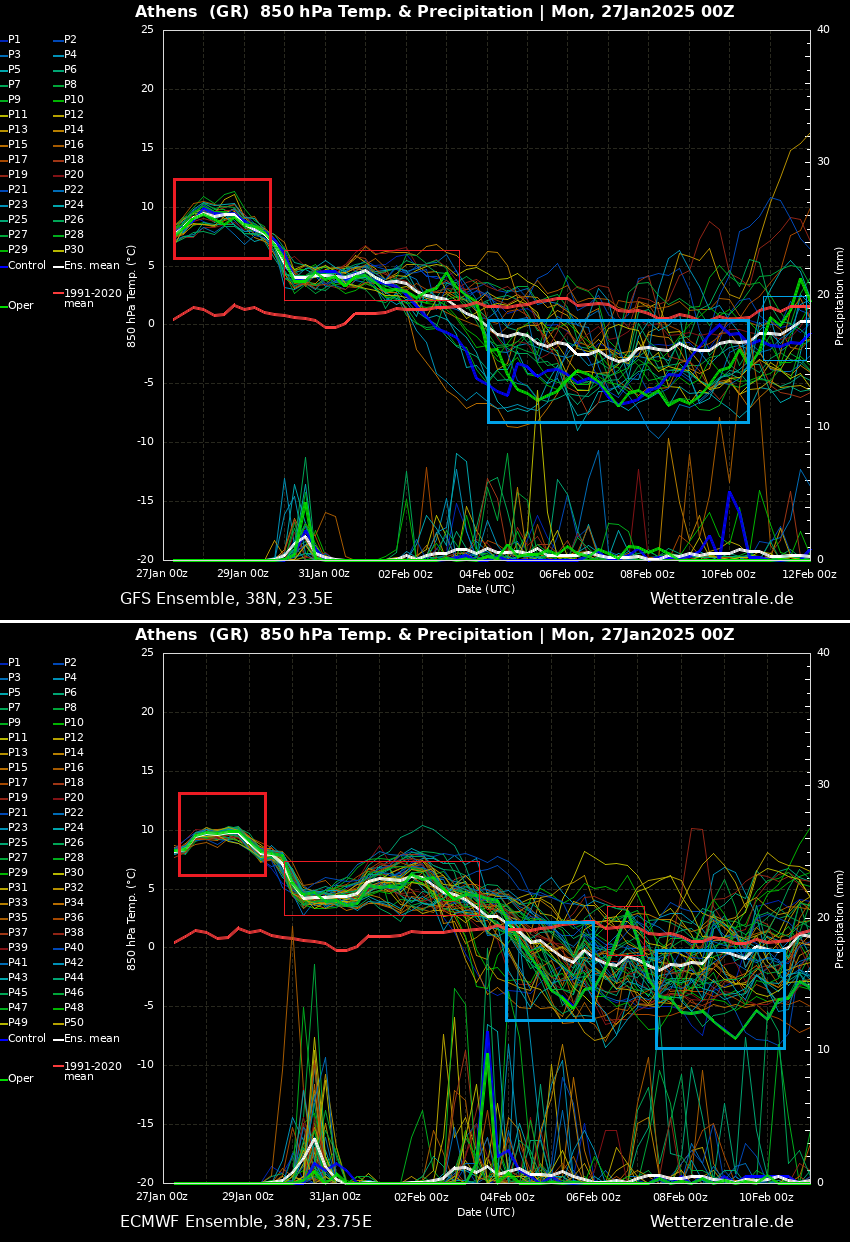Select P50 in the ECMWF legend
This screenshot has height=1242, width=850.
tap(73, 1023)
